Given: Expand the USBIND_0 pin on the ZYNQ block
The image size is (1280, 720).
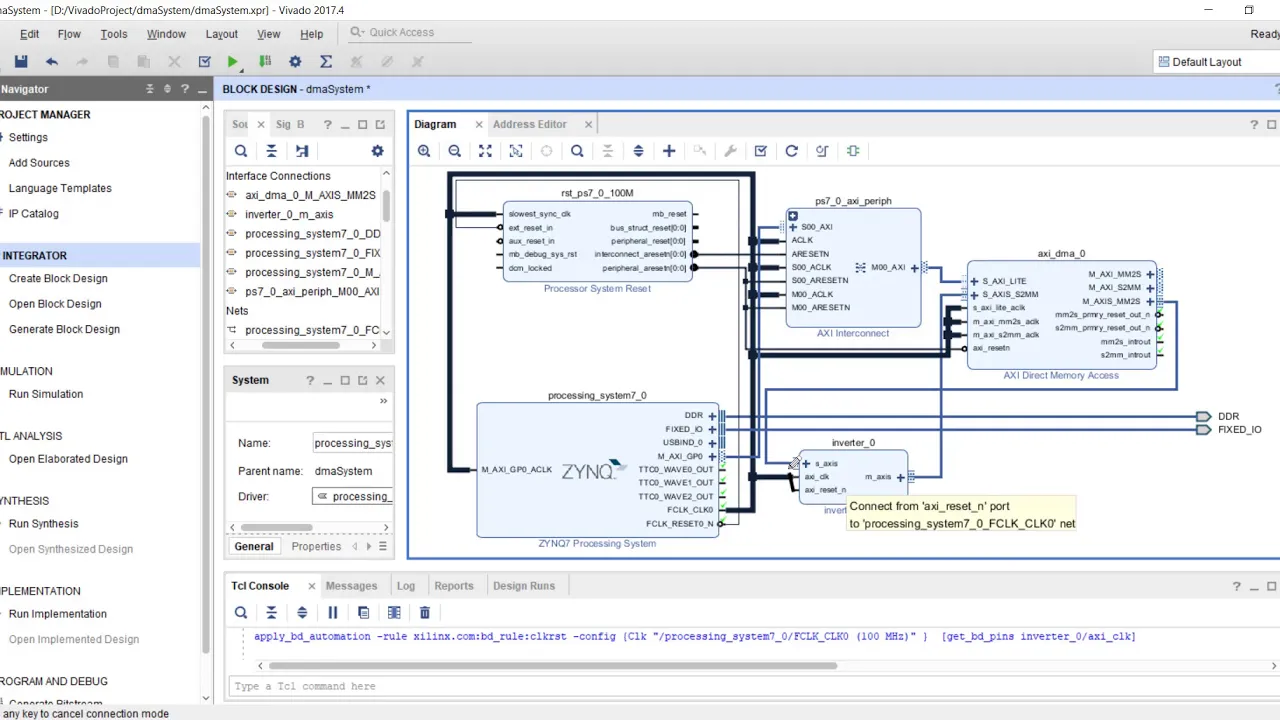Looking at the screenshot, I should click(x=713, y=443).
